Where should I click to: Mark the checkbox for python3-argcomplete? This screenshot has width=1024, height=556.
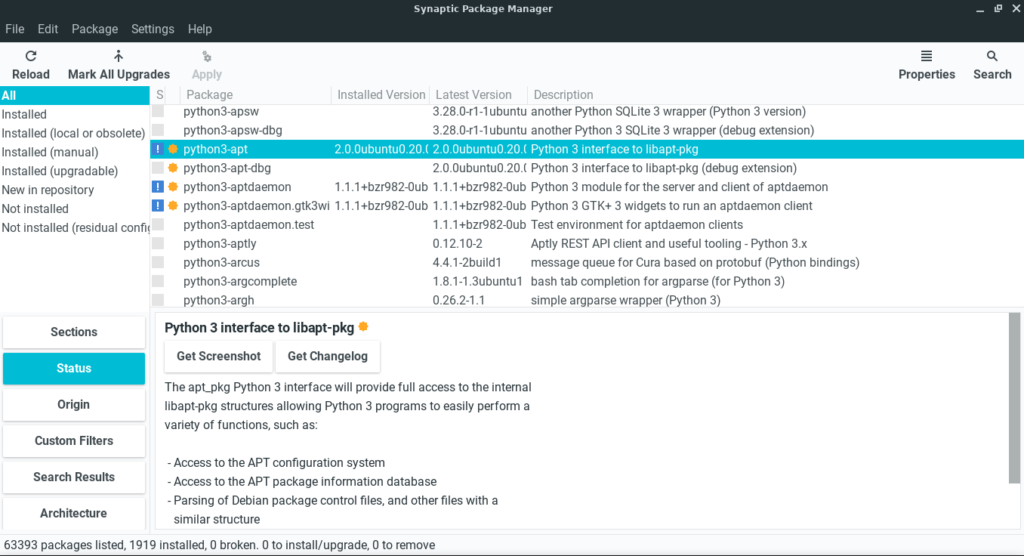[x=158, y=281]
